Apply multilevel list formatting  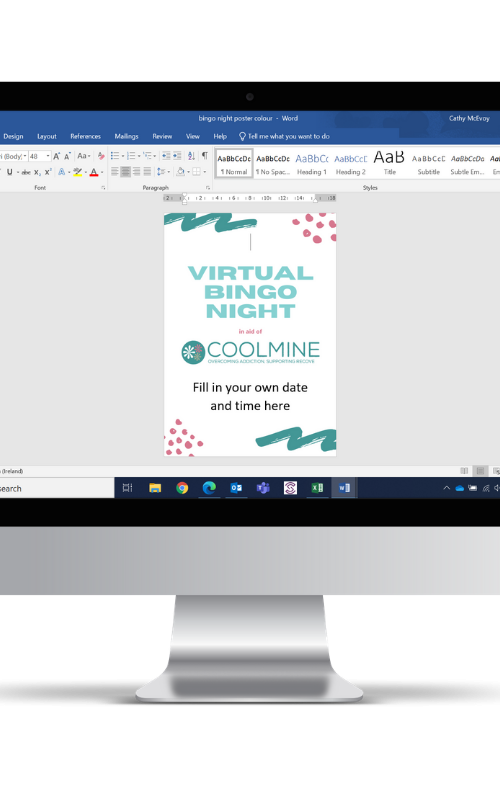[x=147, y=156]
